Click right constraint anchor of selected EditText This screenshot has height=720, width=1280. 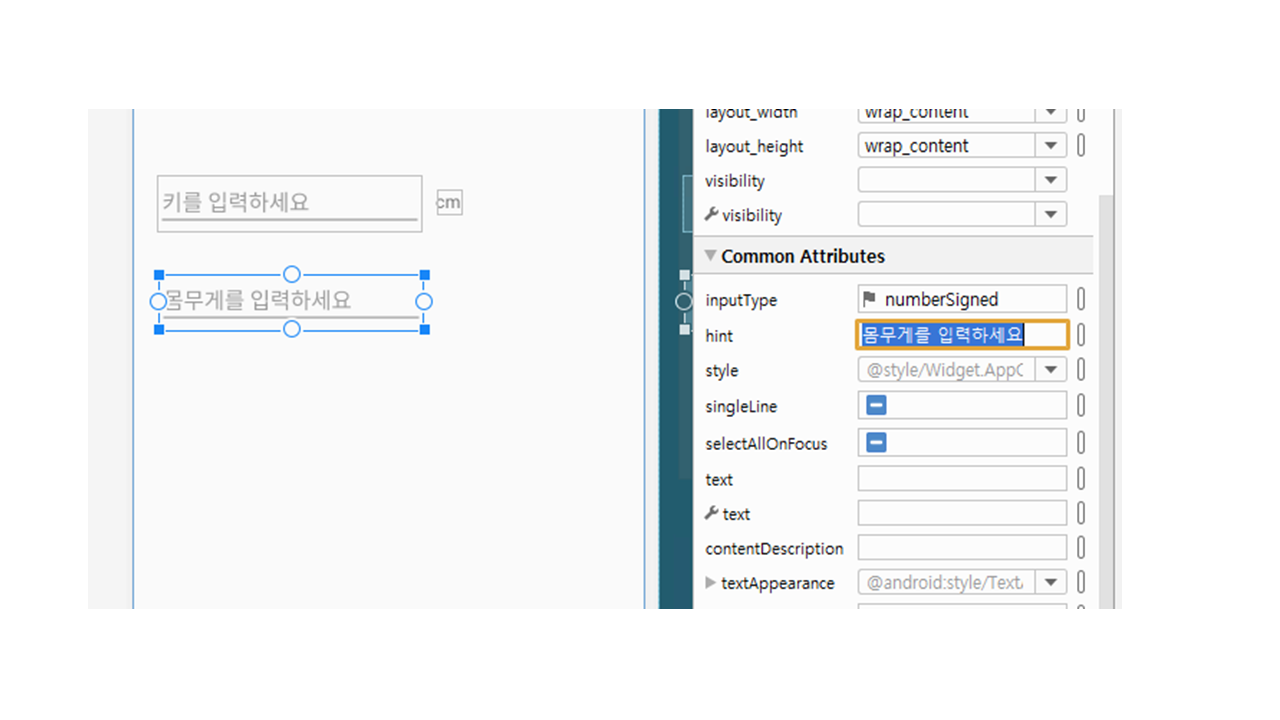tap(423, 301)
